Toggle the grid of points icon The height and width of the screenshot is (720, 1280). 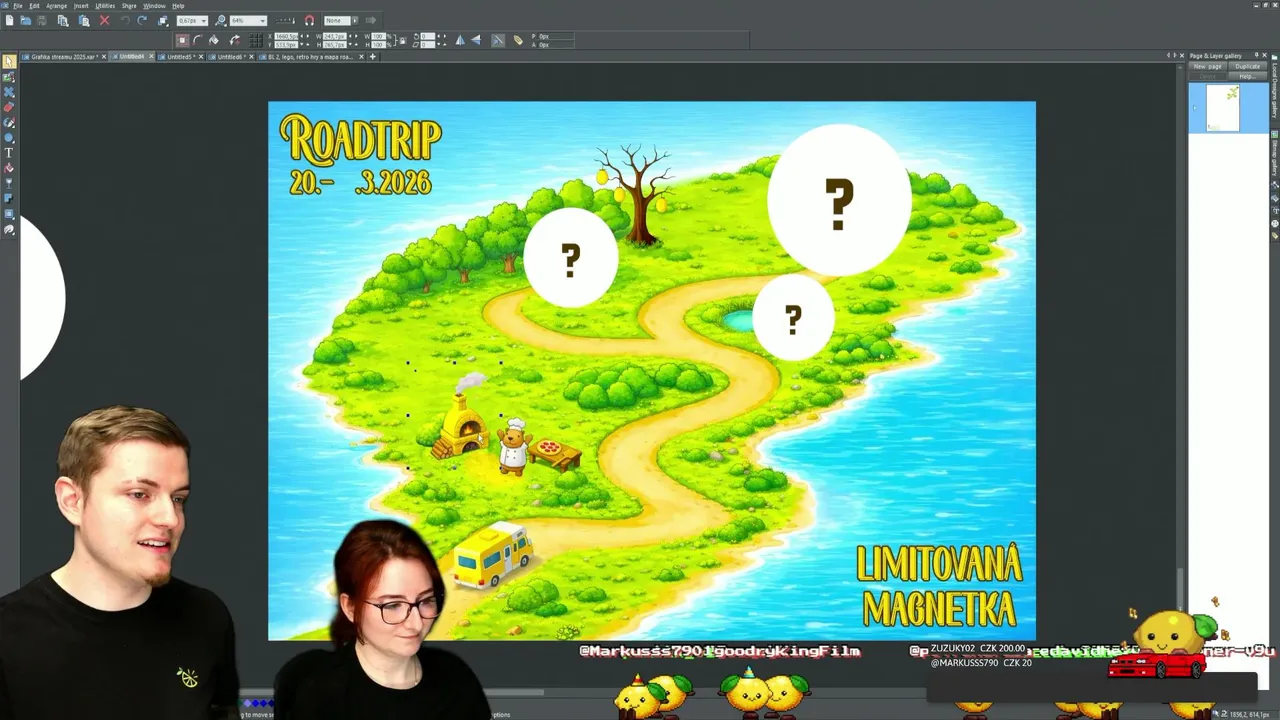tap(256, 40)
